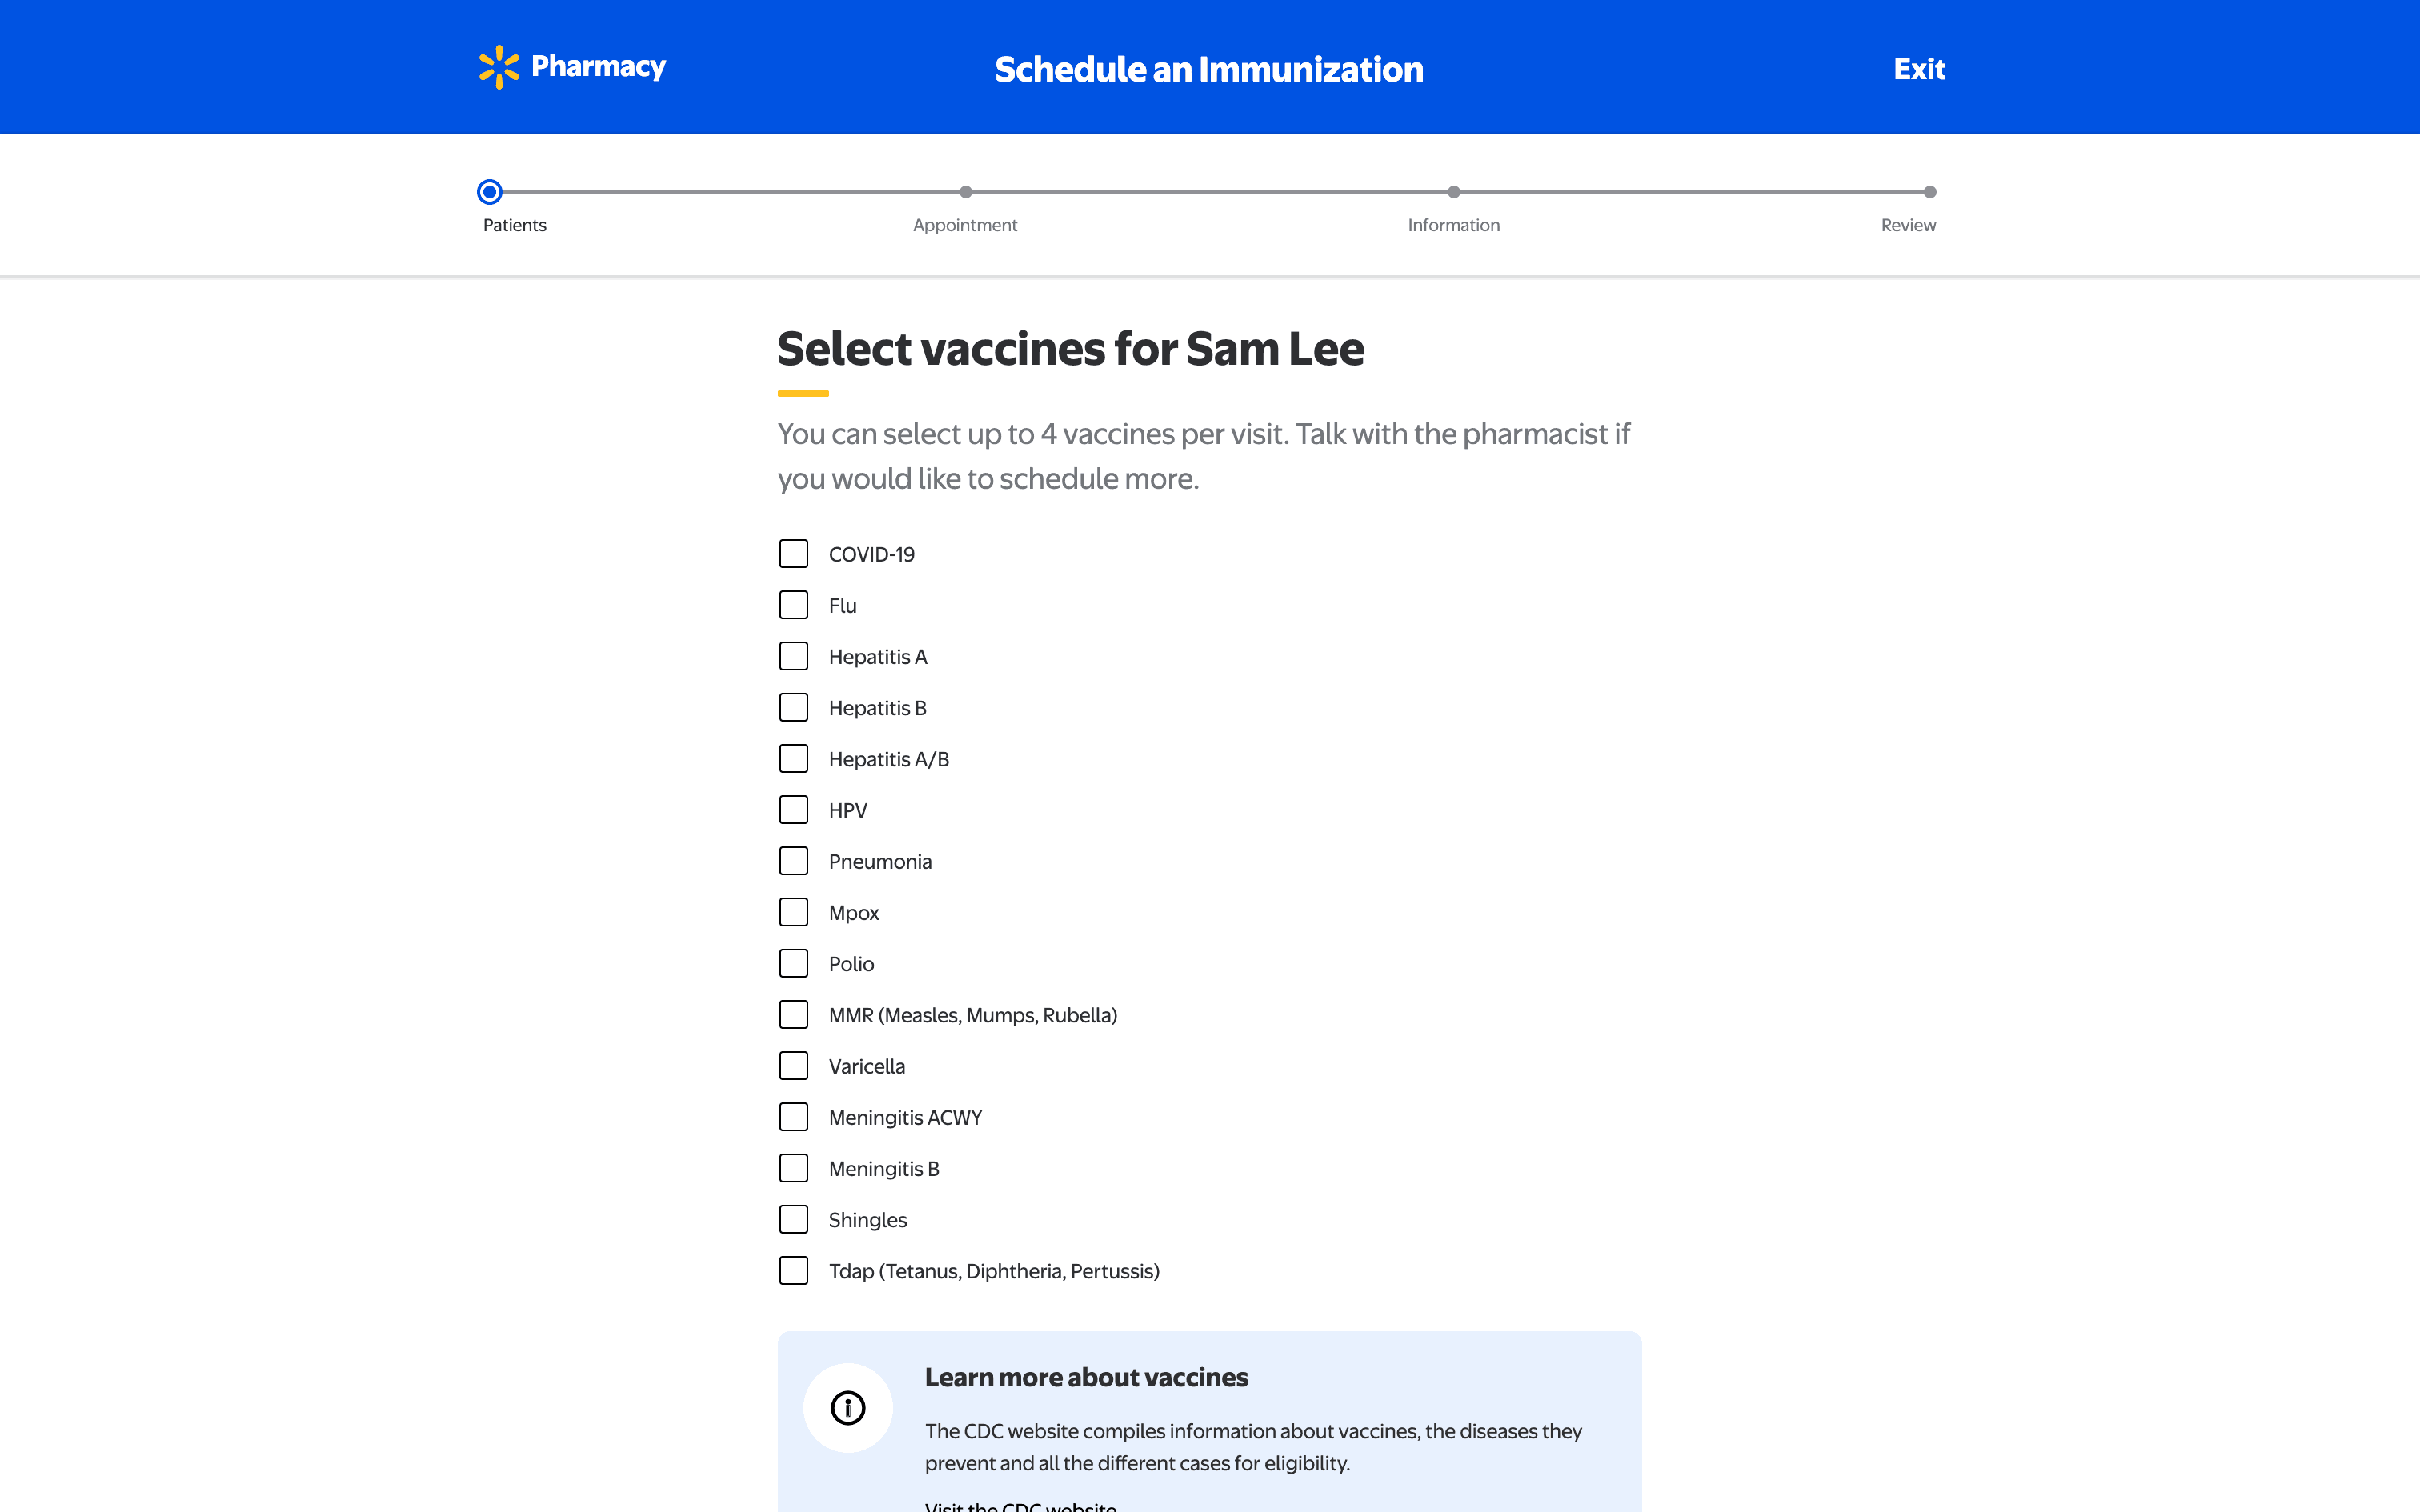This screenshot has height=1512, width=2420.
Task: Tick the Hepatitis A checkbox
Action: pyautogui.click(x=793, y=656)
